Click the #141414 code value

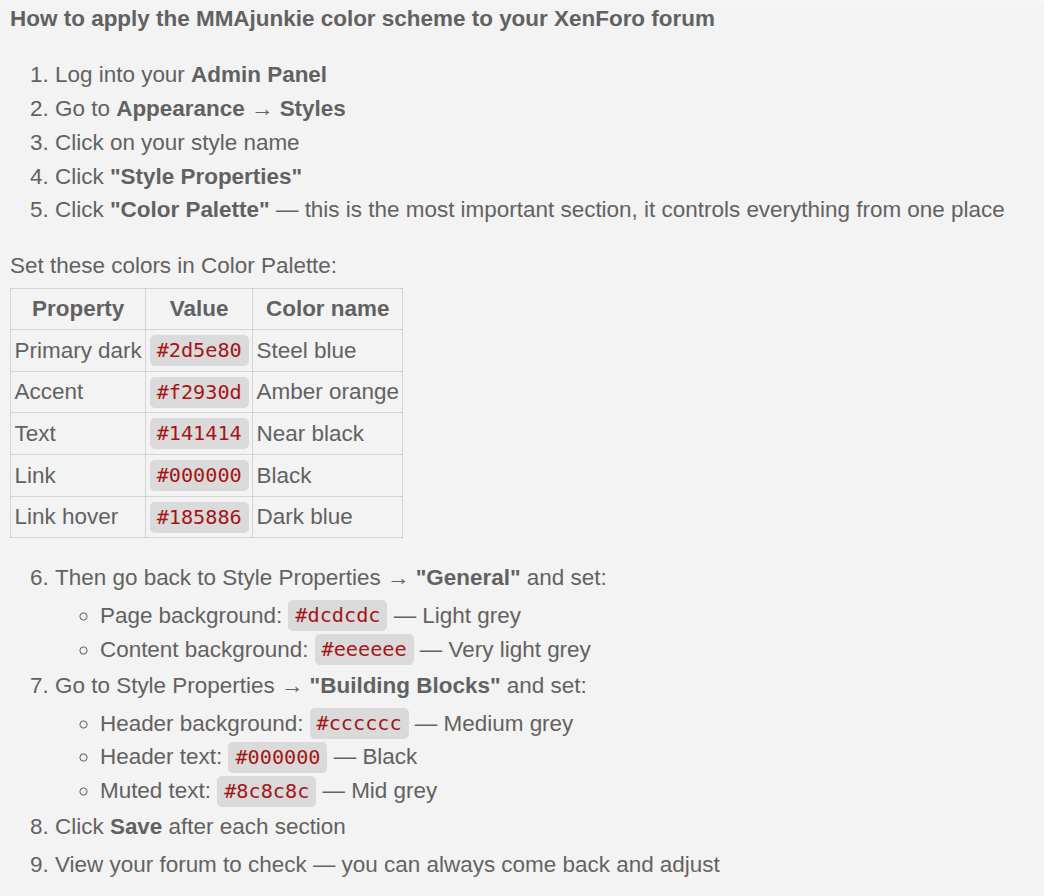(x=199, y=434)
